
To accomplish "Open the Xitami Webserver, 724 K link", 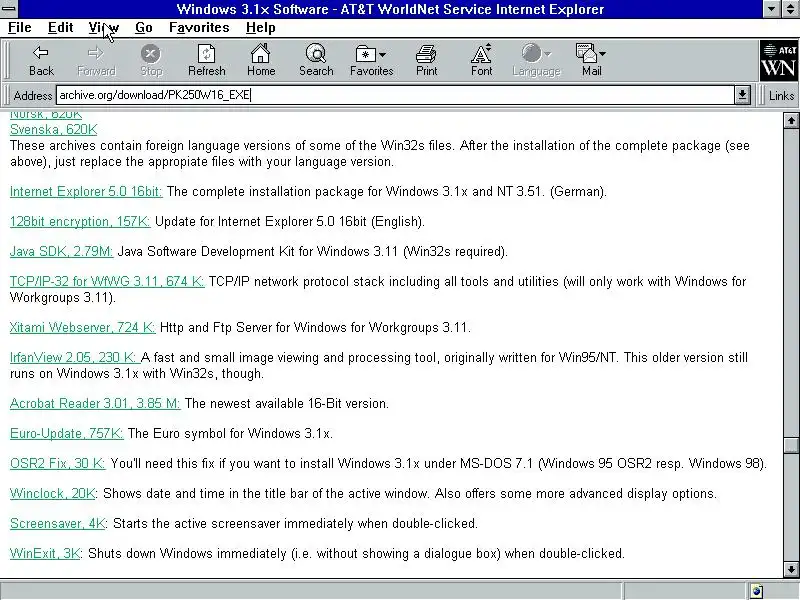I will point(83,327).
